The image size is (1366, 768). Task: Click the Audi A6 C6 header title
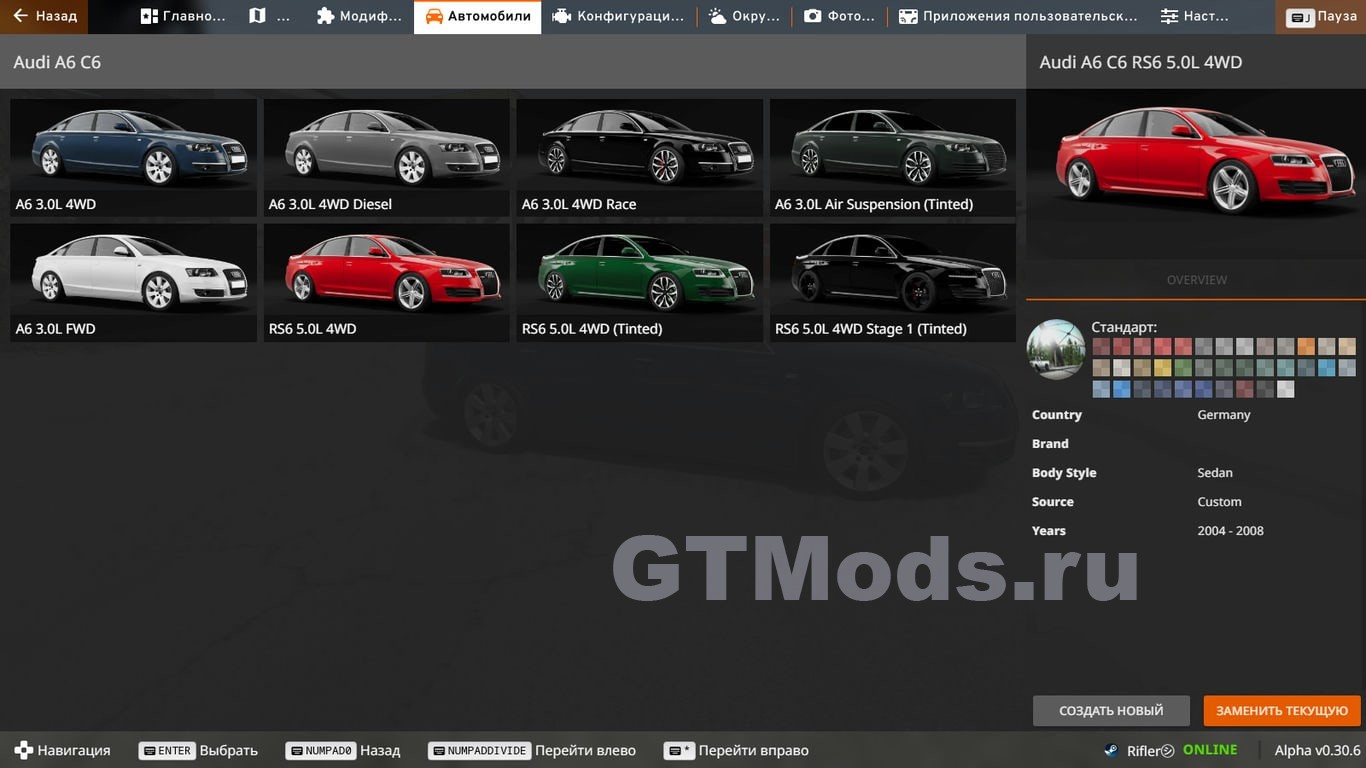click(x=57, y=62)
